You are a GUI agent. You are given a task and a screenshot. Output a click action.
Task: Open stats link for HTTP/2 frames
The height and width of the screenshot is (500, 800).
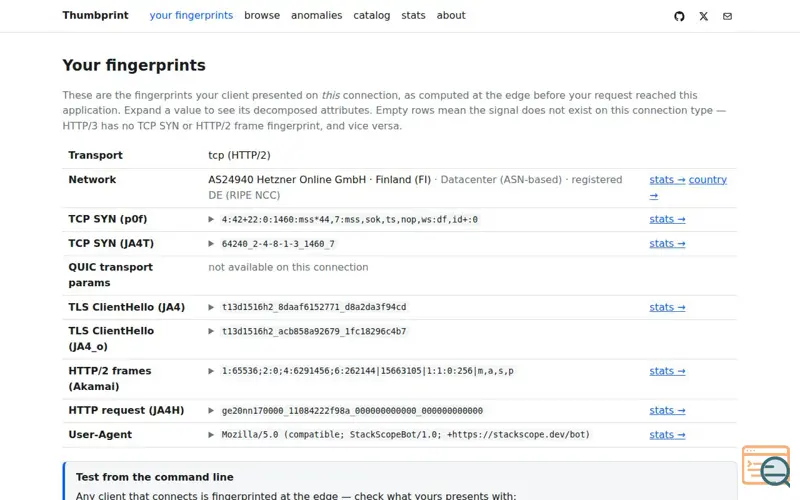[x=667, y=371]
